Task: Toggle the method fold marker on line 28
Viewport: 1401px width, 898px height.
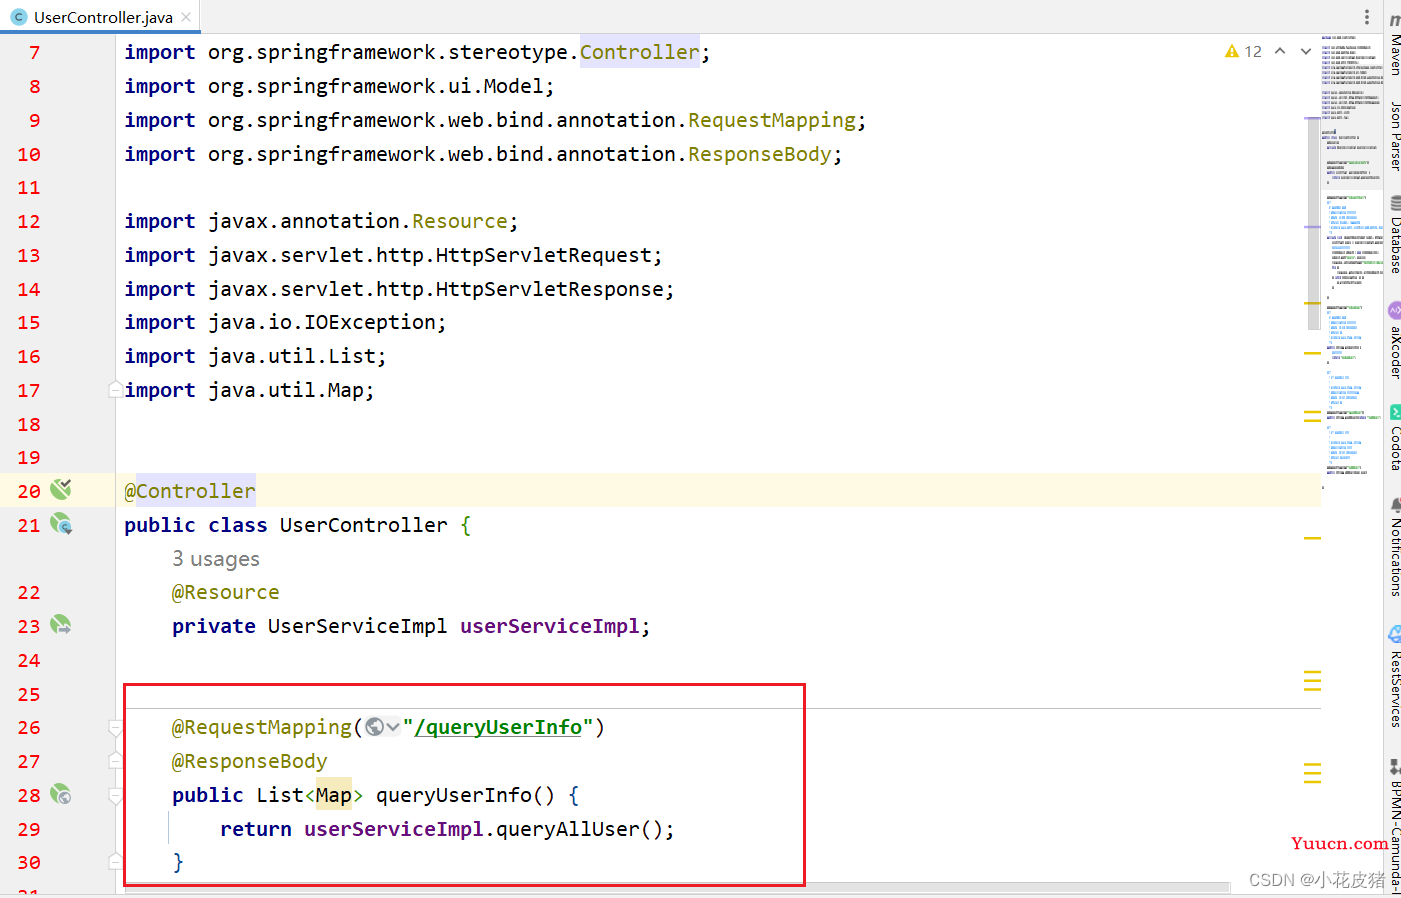Action: tap(116, 796)
